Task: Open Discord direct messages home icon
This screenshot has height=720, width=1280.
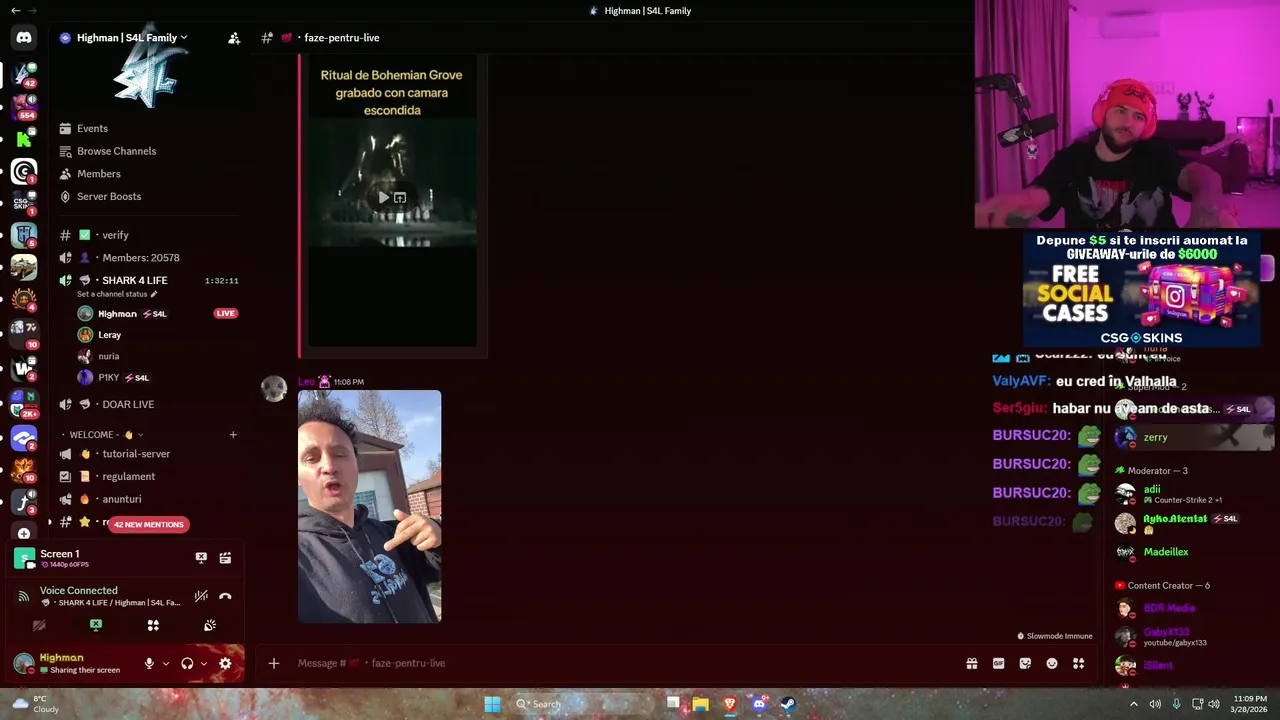Action: click(24, 38)
